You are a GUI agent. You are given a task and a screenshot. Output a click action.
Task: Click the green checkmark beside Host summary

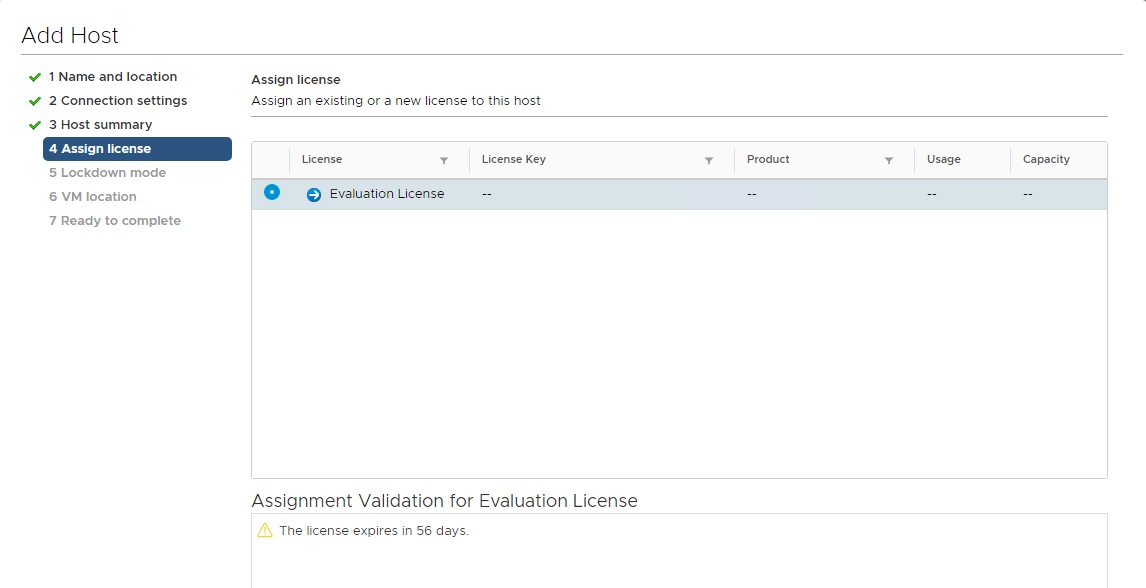[x=34, y=126]
